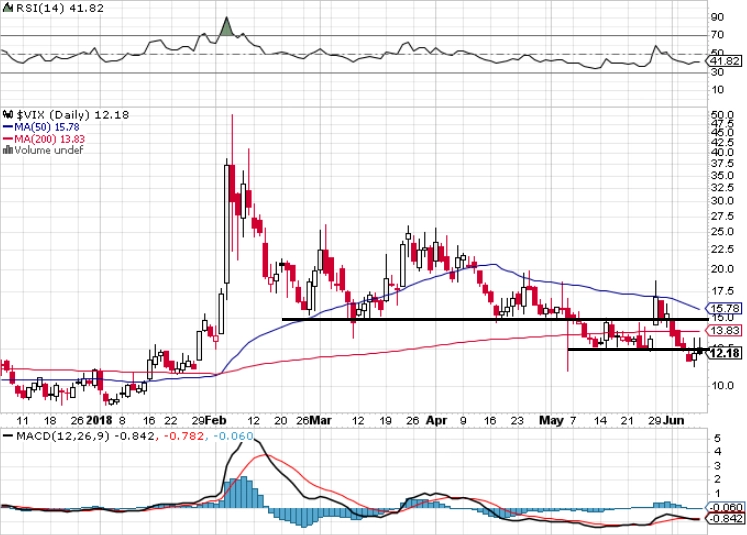Click the red MA(200) legend line marker
The width and height of the screenshot is (747, 535).
[8, 139]
